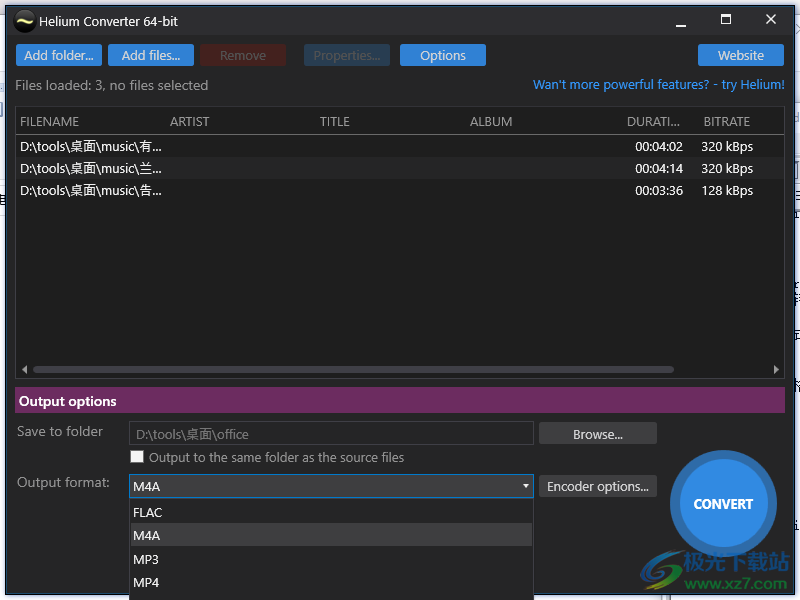Screen dimensions: 800x600
Task: Sort by the BITRATE column header
Action: (727, 121)
